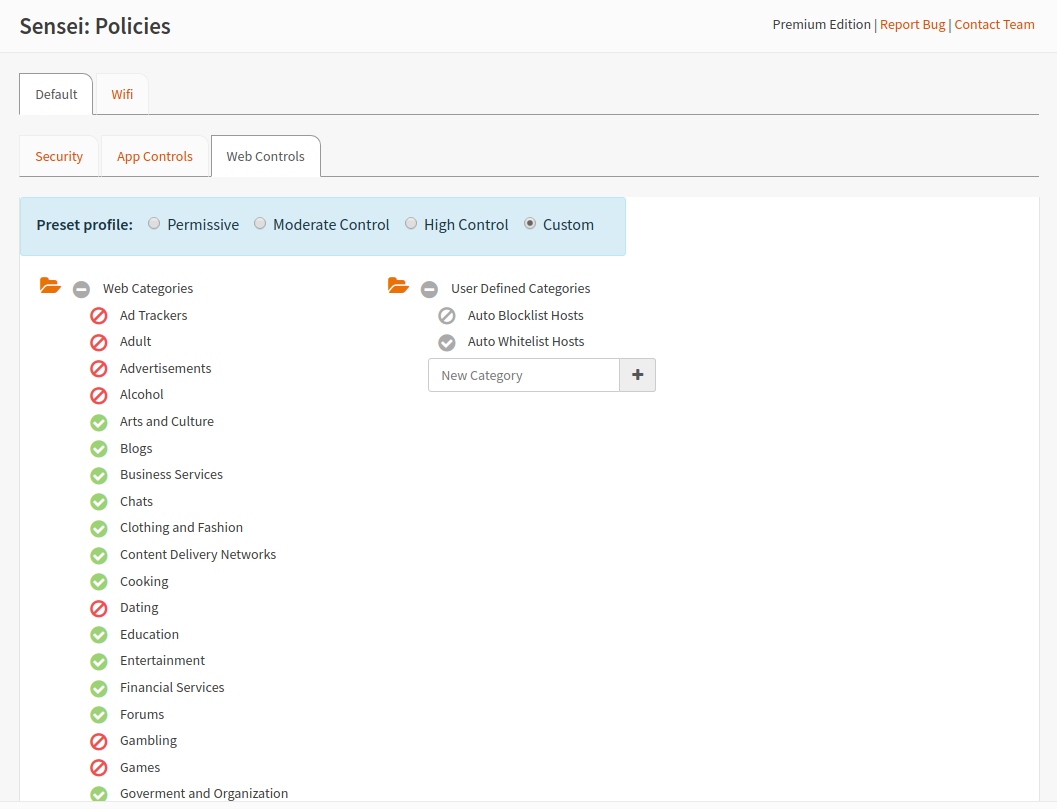Focus the New Category input field
This screenshot has height=809, width=1057.
pos(524,375)
